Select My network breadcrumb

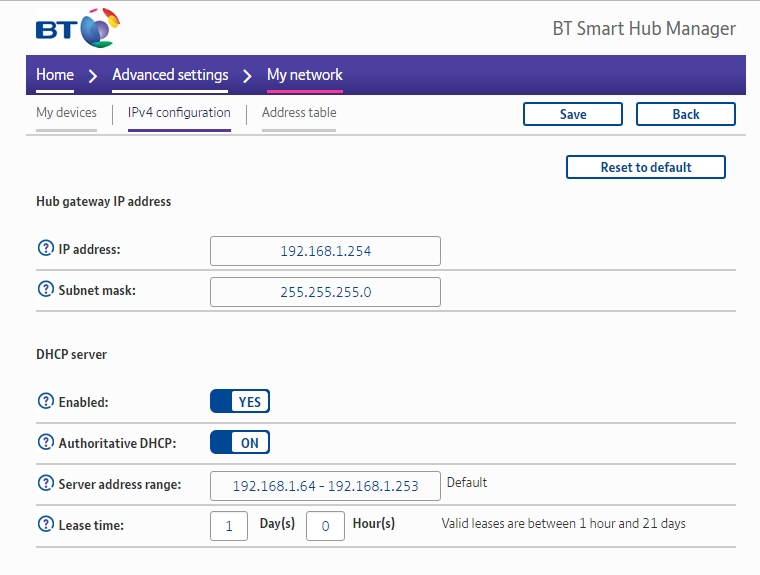(304, 75)
